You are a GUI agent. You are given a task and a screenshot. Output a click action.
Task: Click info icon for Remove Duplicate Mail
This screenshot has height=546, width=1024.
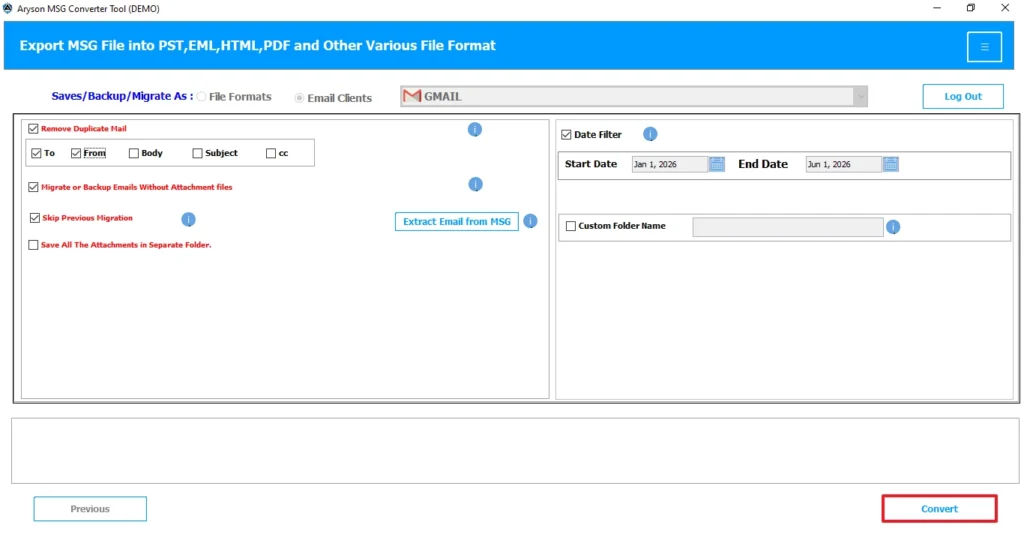point(475,129)
